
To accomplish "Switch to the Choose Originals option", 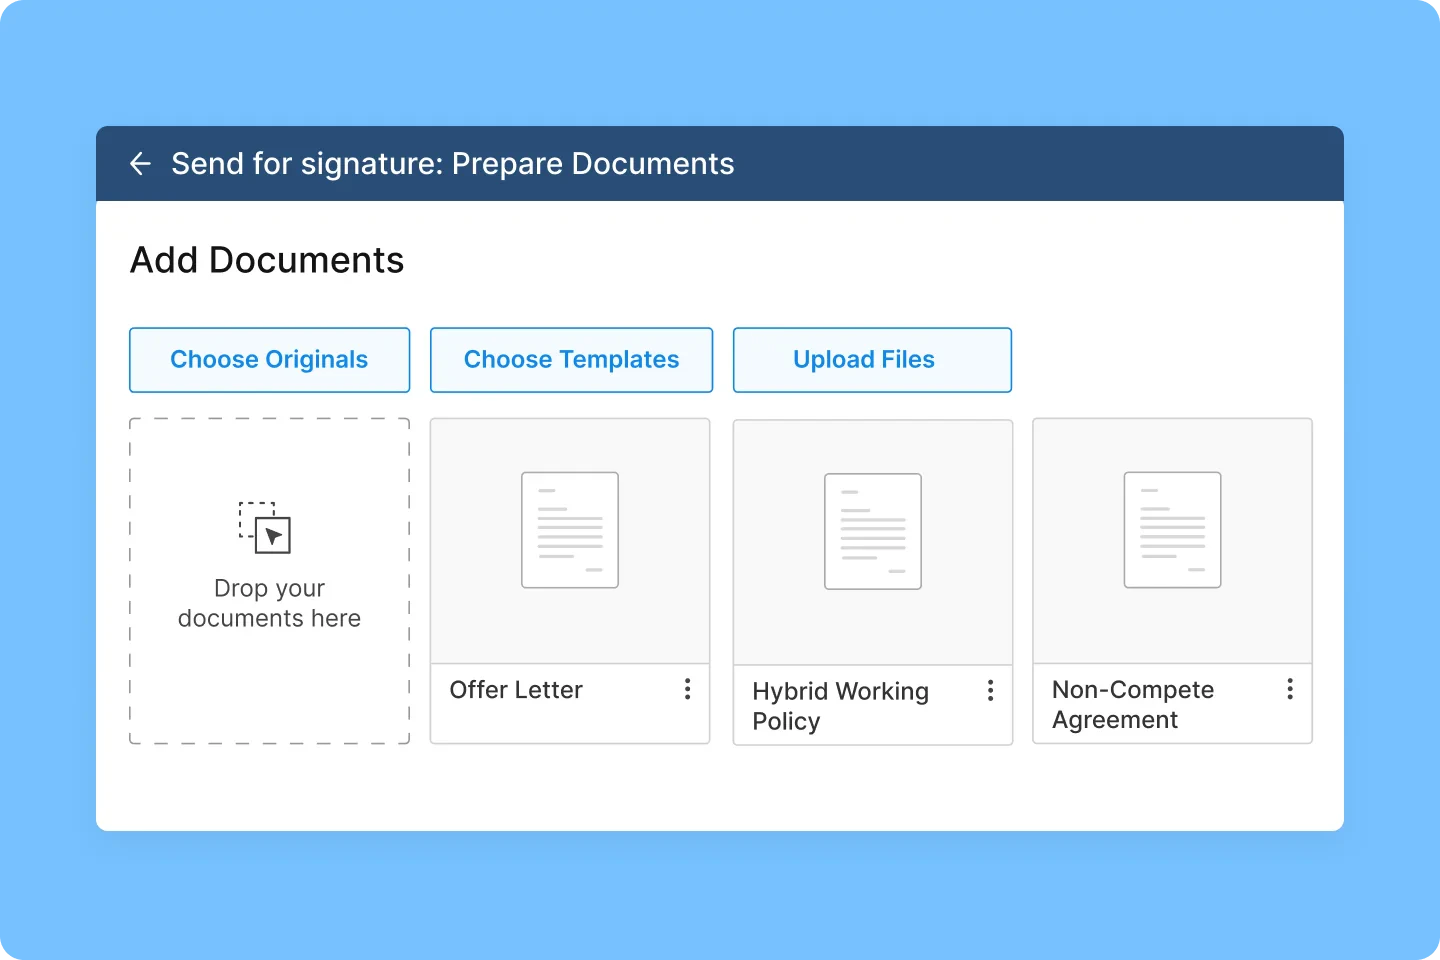I will pyautogui.click(x=269, y=359).
